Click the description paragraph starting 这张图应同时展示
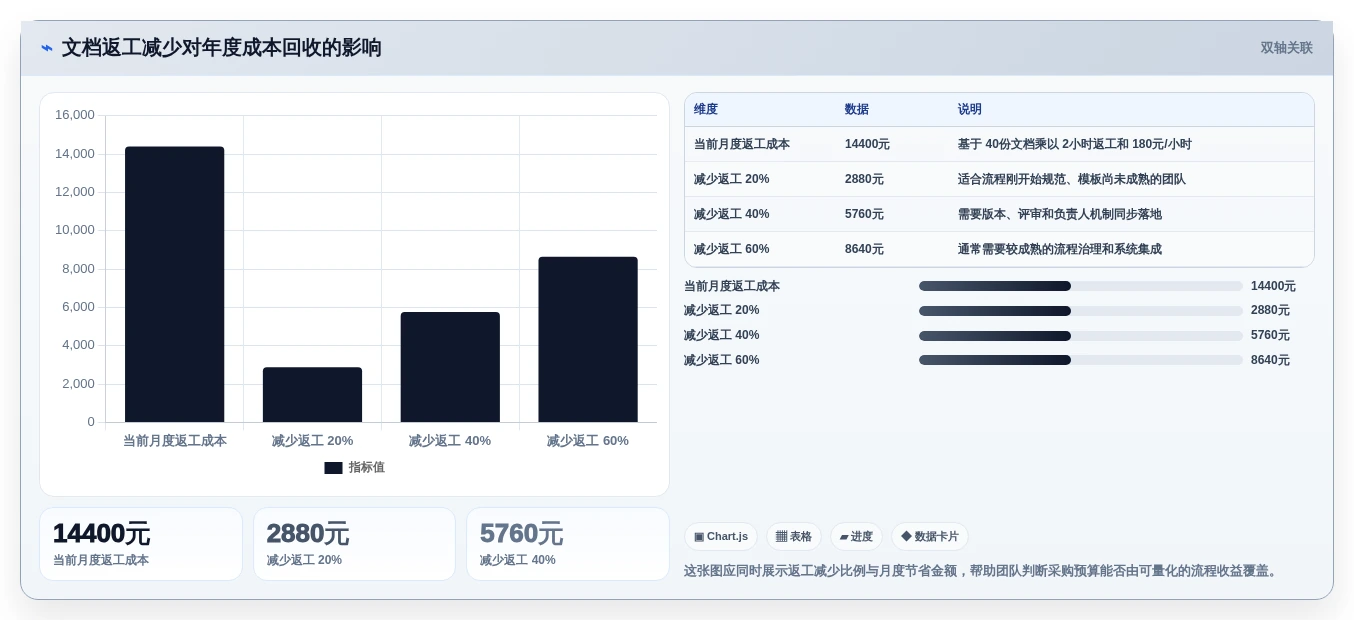The image size is (1354, 620). 983,571
